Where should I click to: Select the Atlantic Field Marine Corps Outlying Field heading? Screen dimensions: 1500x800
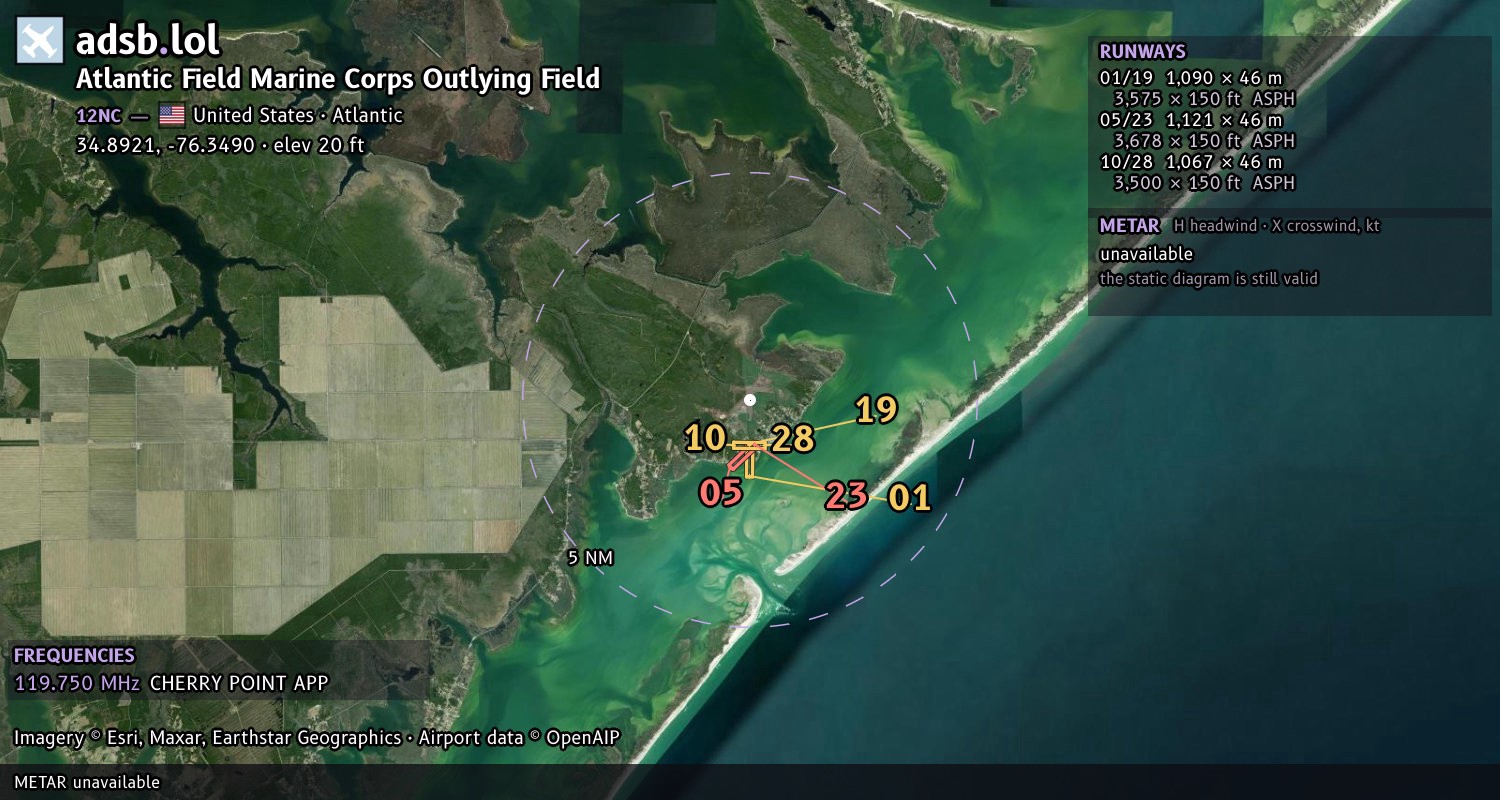pos(338,79)
